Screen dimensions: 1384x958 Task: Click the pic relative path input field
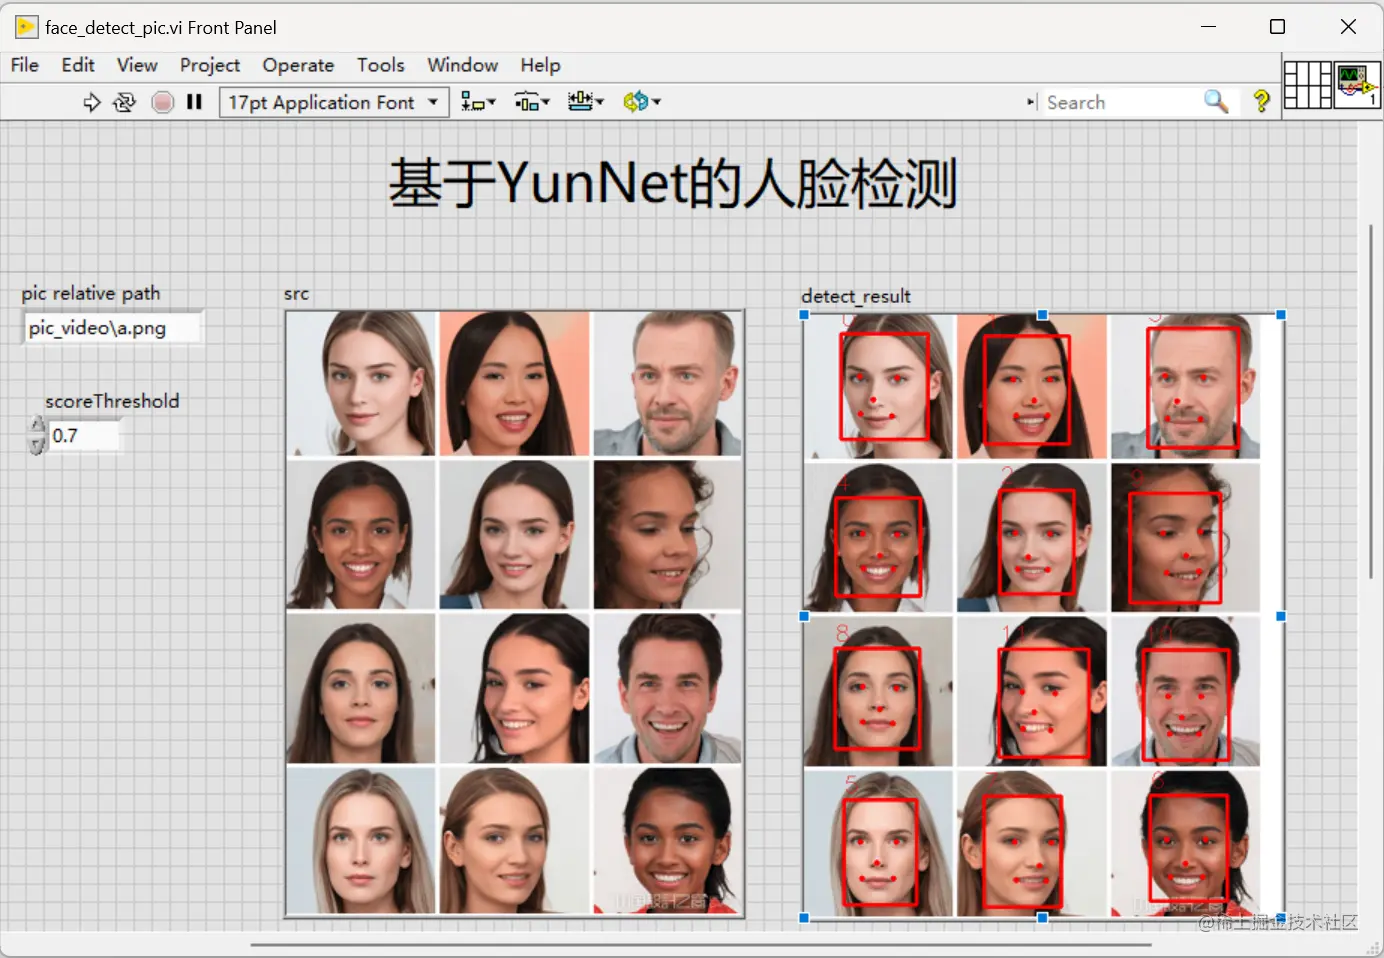(x=112, y=327)
